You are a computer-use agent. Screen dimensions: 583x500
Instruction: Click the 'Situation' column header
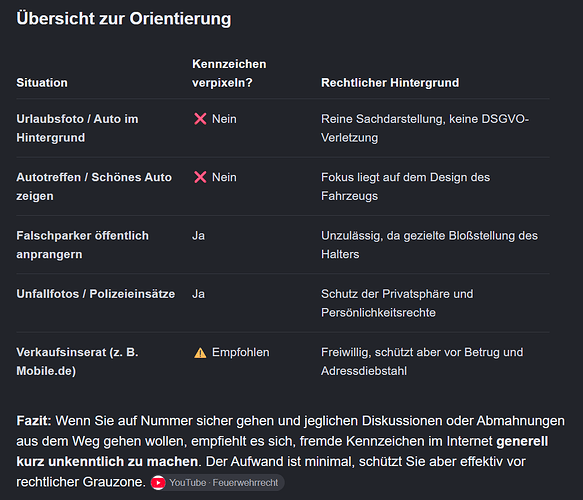[x=42, y=83]
